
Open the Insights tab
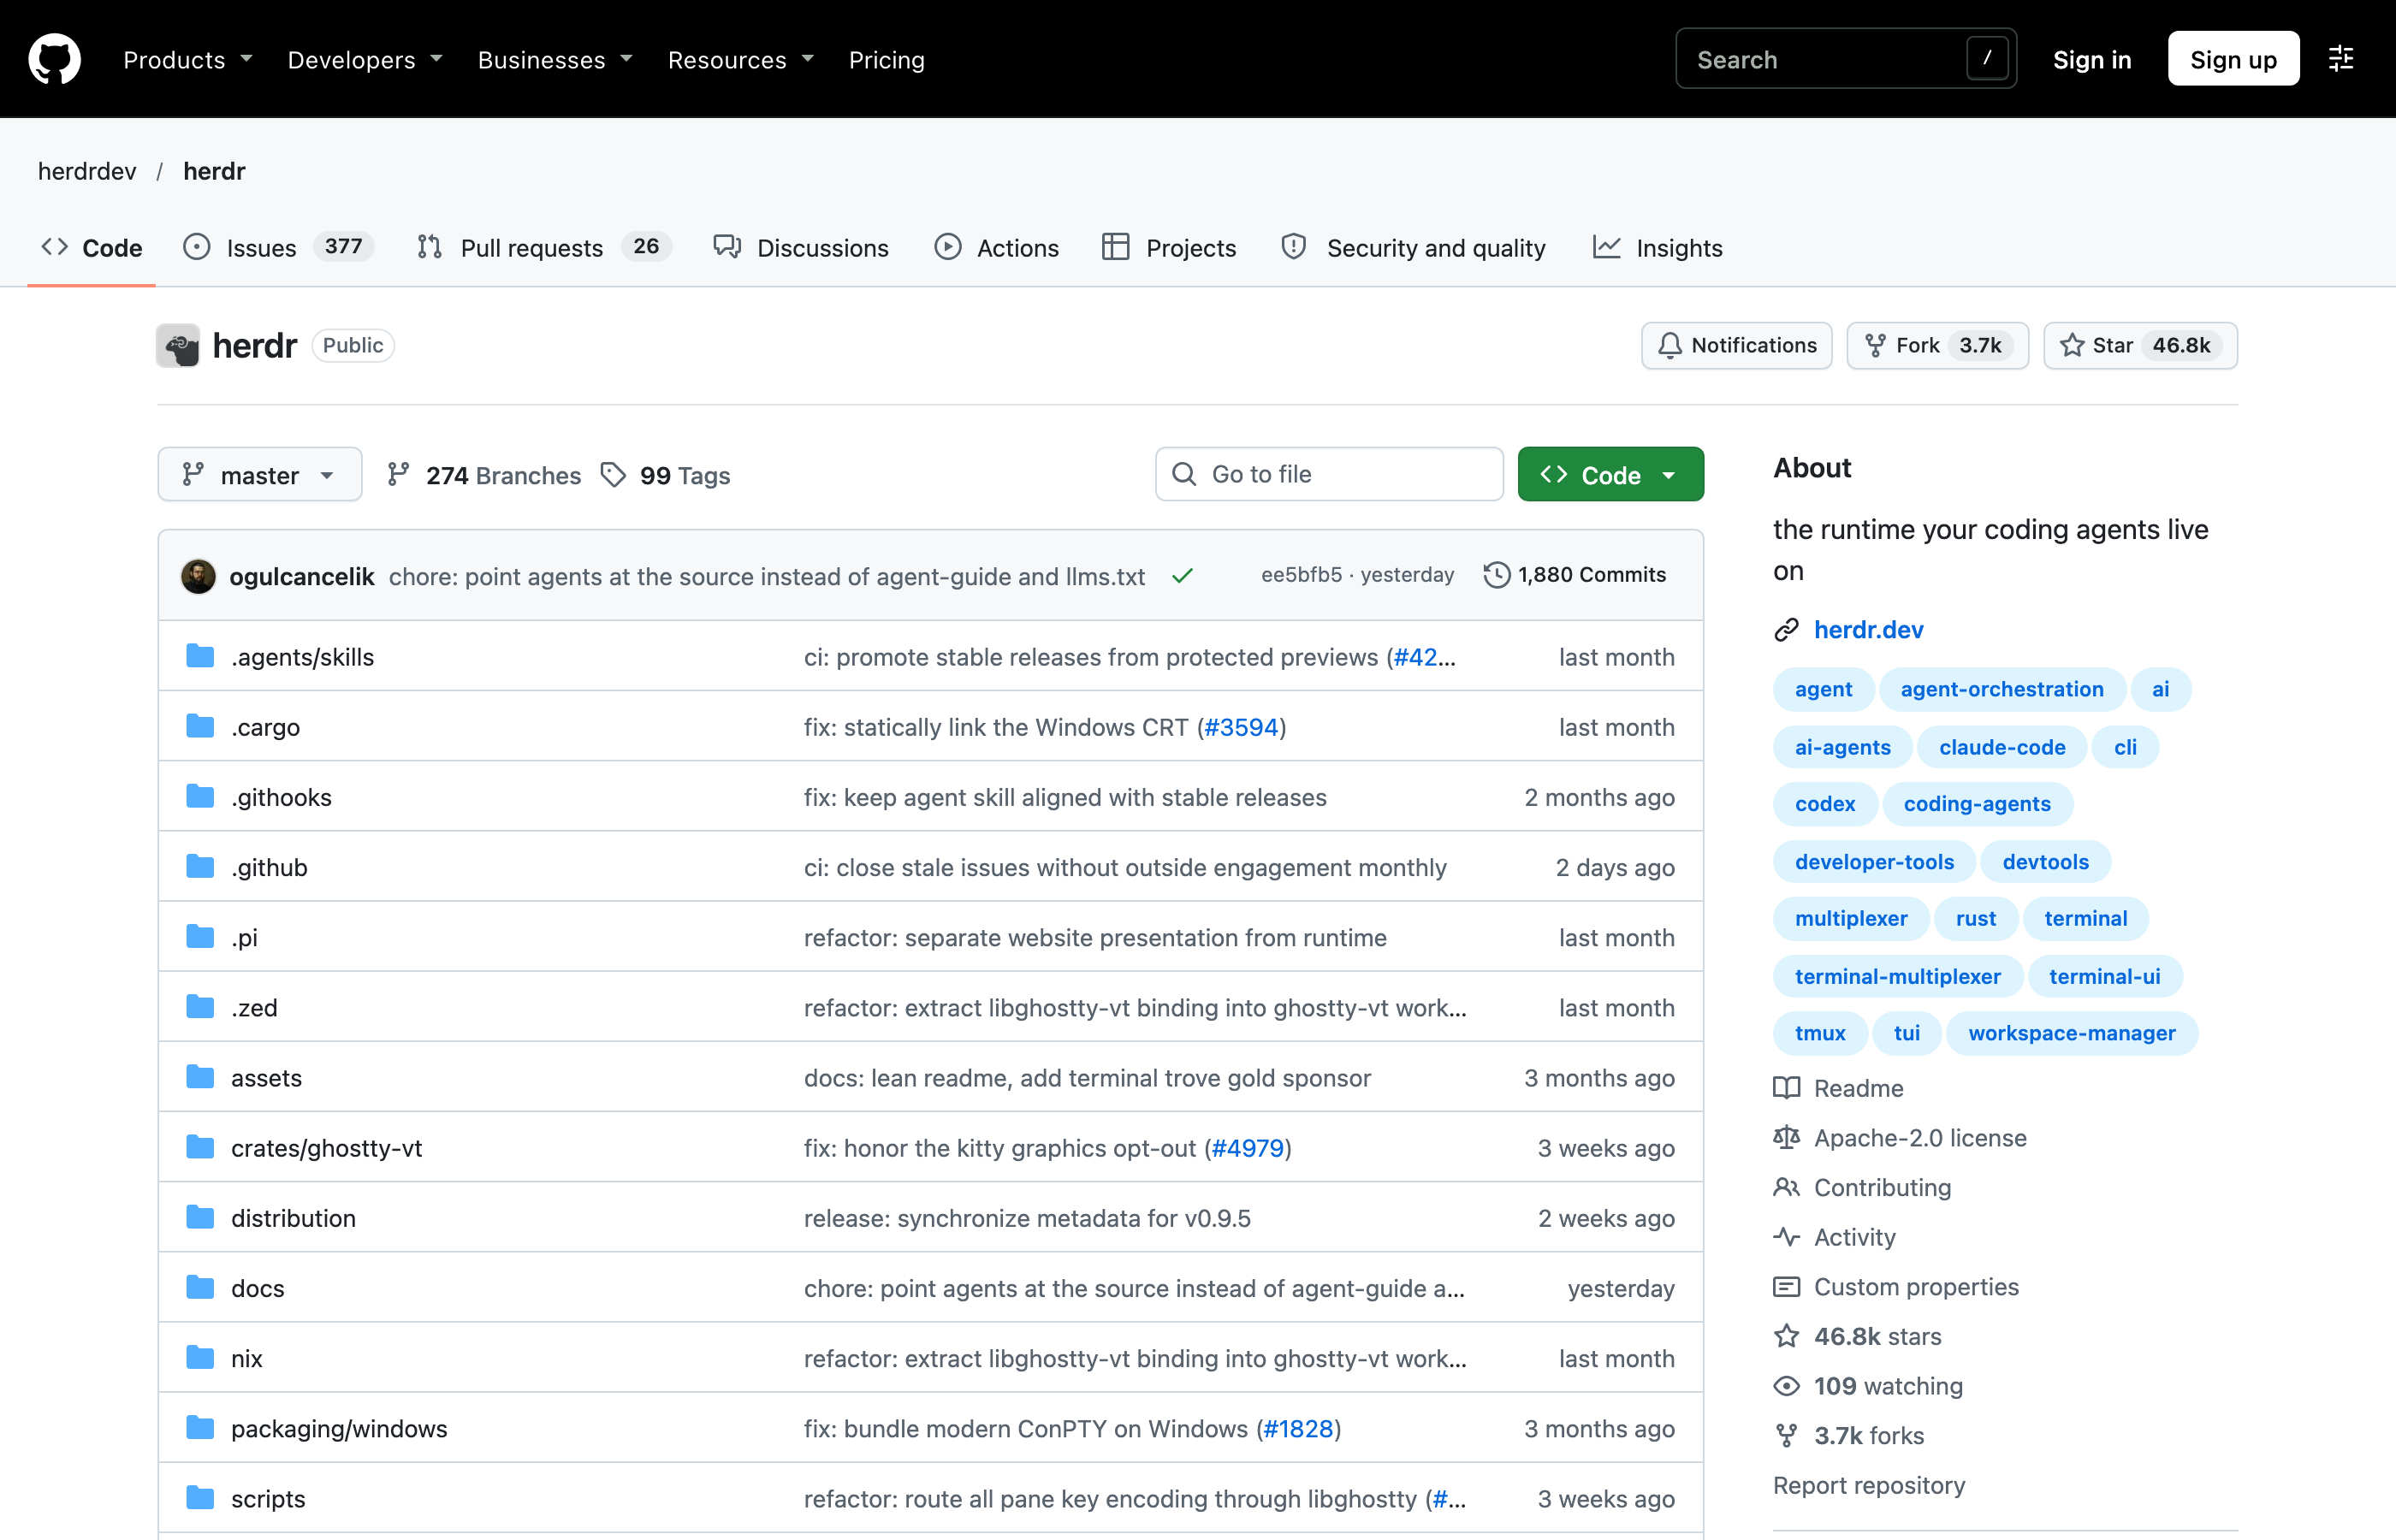(x=1657, y=247)
